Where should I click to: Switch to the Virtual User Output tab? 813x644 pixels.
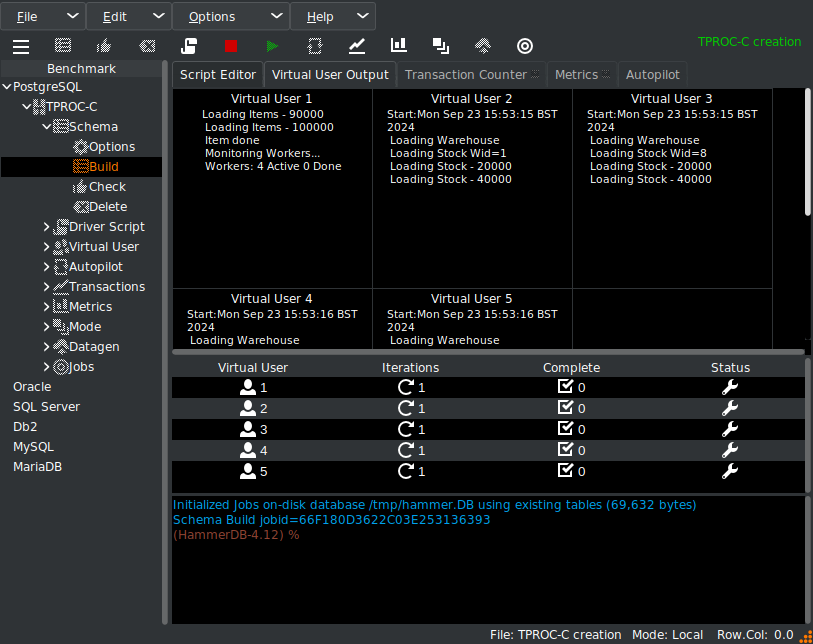pyautogui.click(x=330, y=75)
